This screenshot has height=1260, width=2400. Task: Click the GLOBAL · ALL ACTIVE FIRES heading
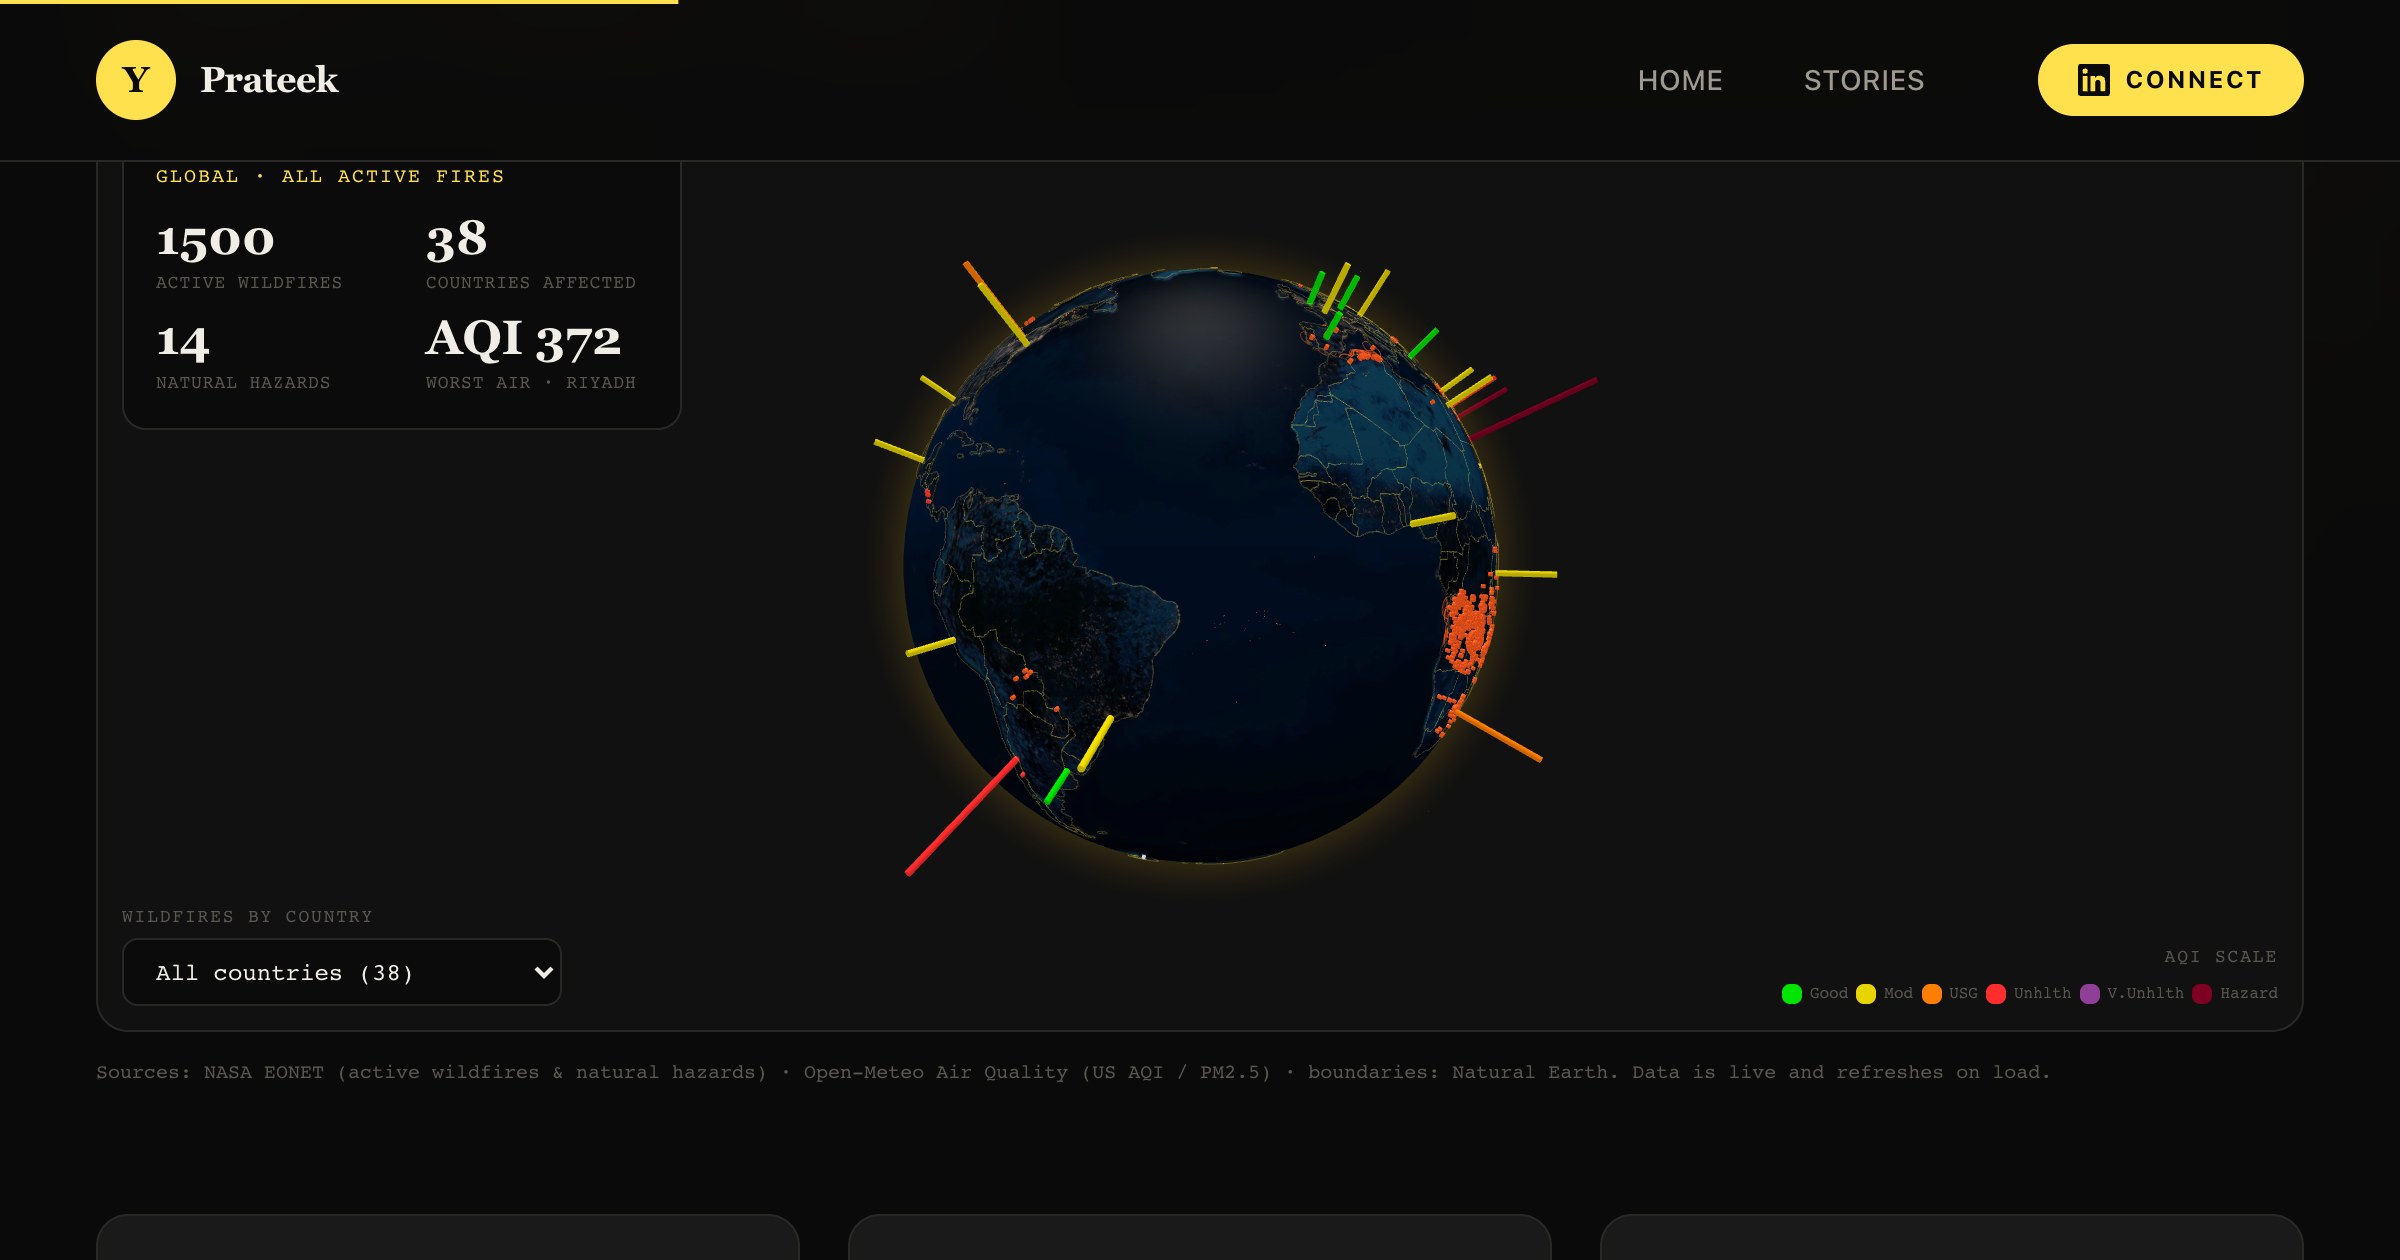click(x=330, y=176)
